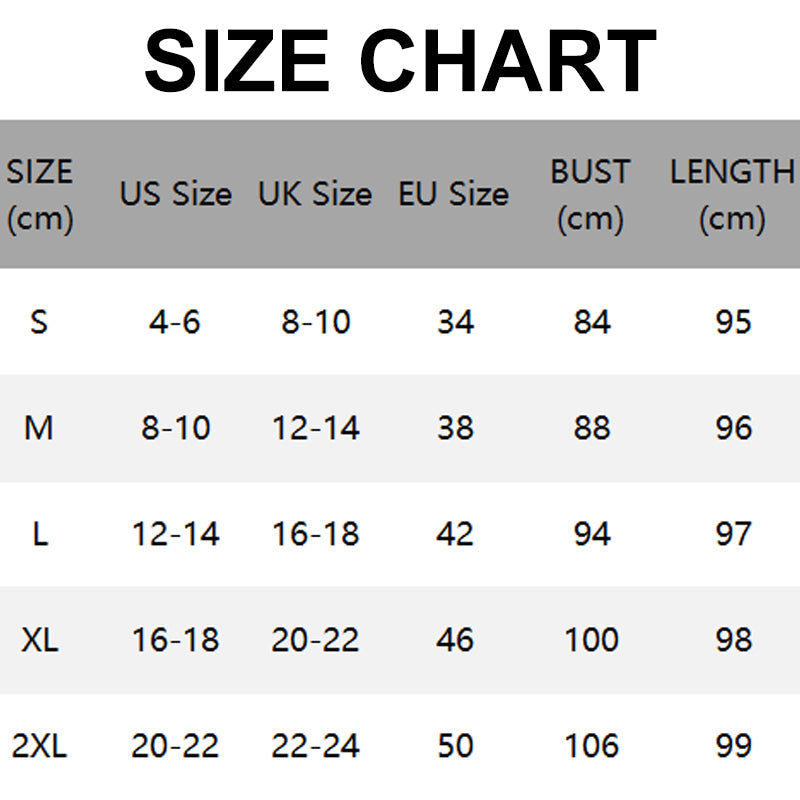Click US size 4-6 in S row

[x=175, y=322]
